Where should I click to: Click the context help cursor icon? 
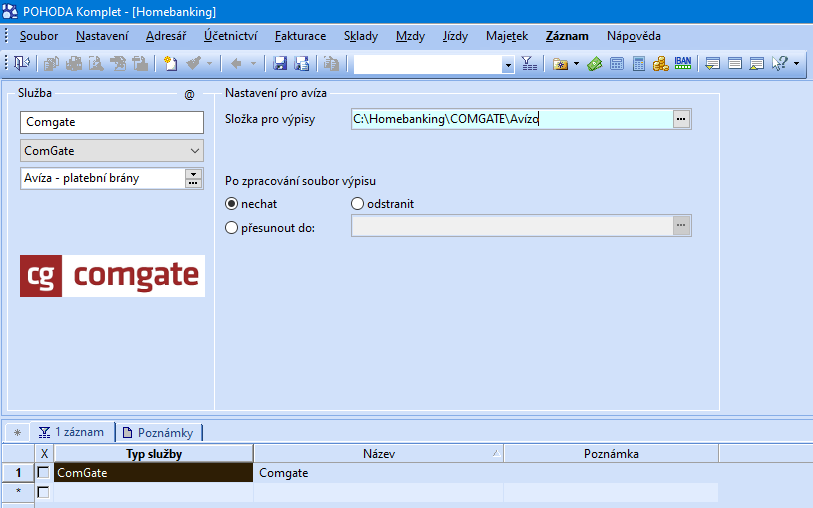tap(780, 64)
